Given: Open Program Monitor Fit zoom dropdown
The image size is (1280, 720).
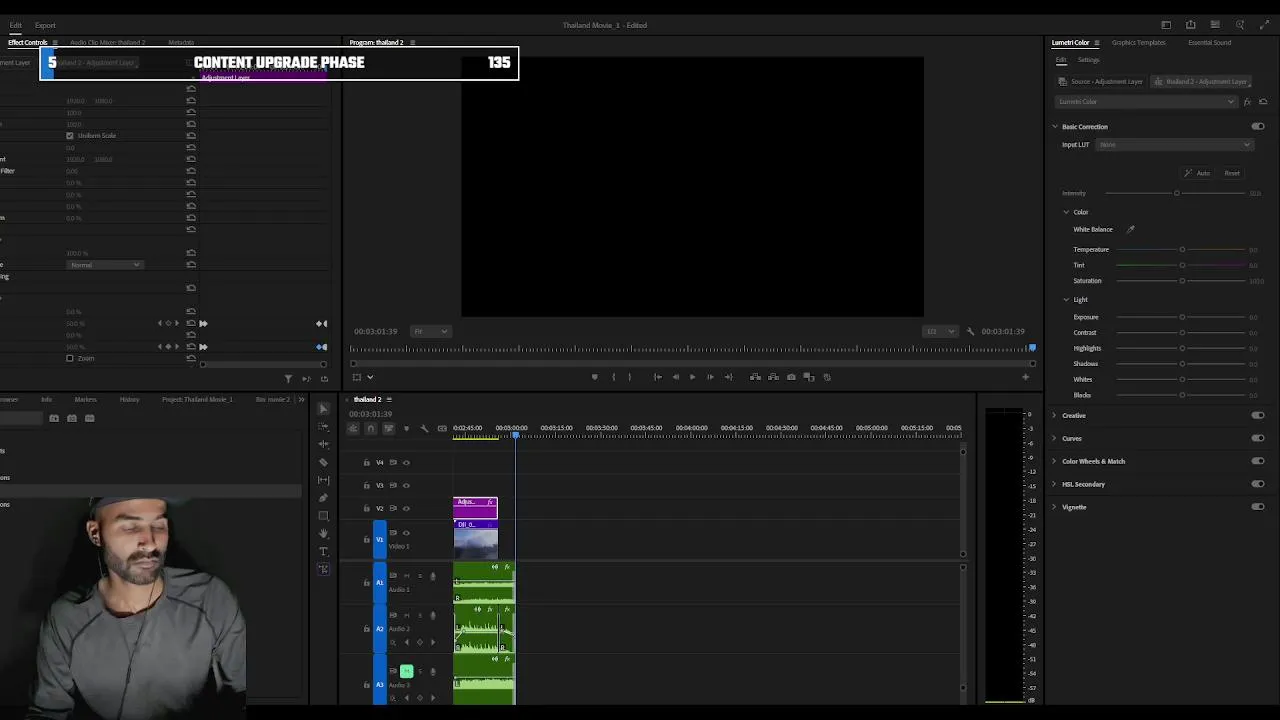Looking at the screenshot, I should pyautogui.click(x=431, y=331).
